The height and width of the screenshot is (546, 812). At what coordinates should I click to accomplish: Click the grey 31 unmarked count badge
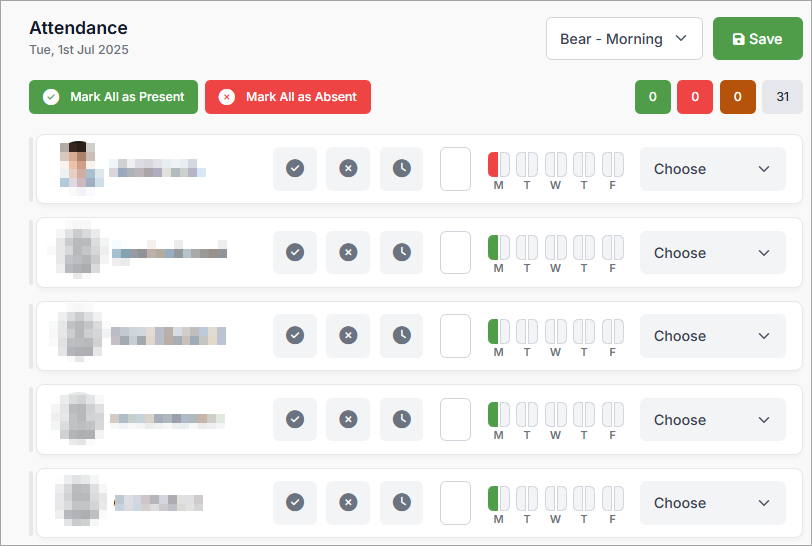tap(782, 97)
